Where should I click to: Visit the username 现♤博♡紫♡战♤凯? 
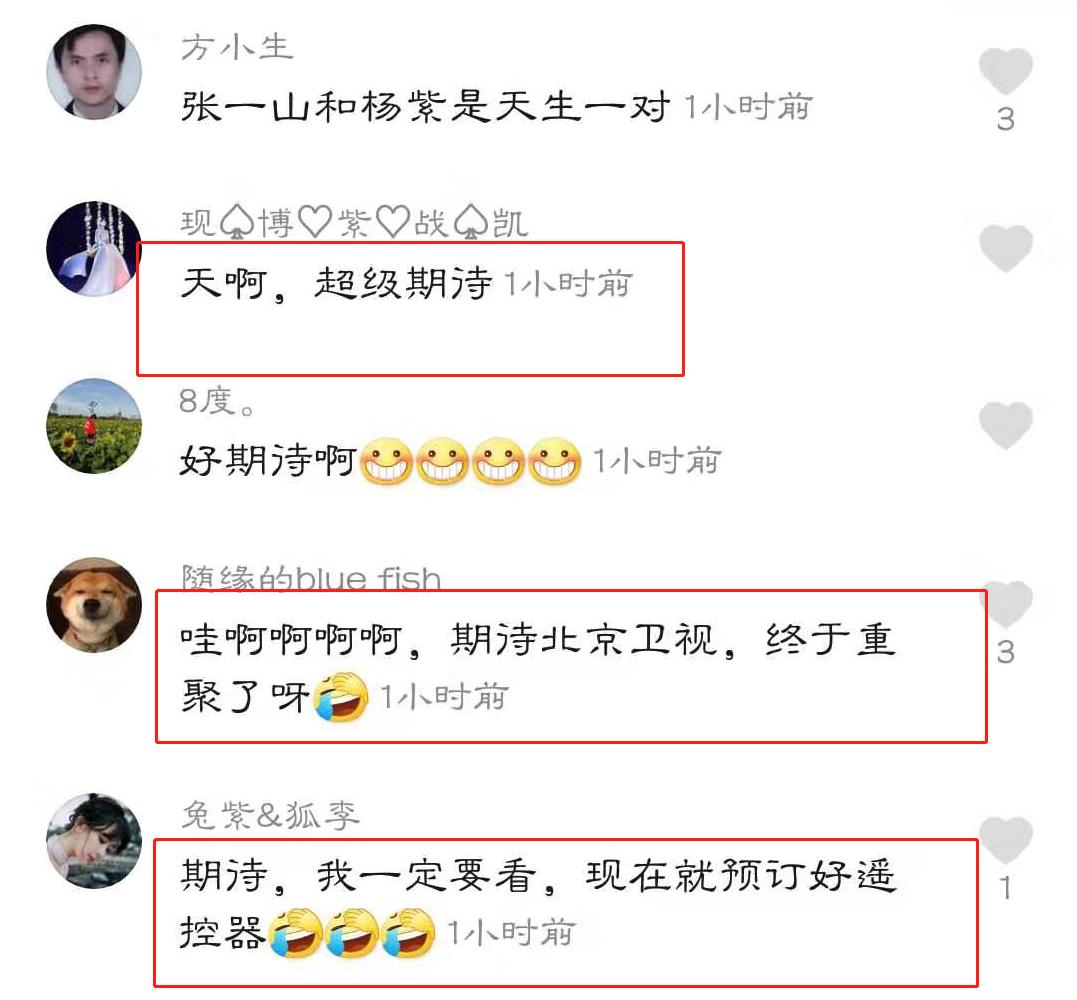354,223
